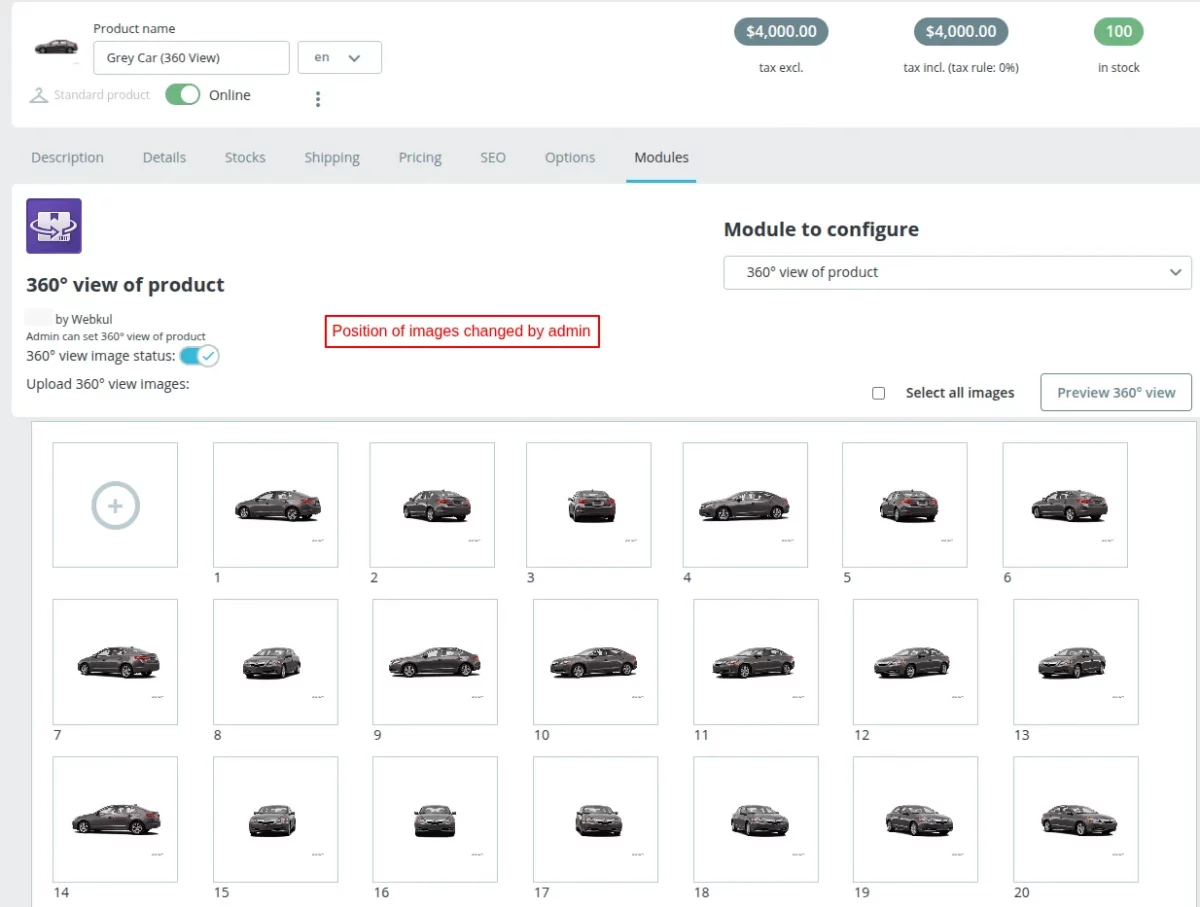Open the language dropdown showing en
Viewport: 1200px width, 907px height.
pos(339,58)
